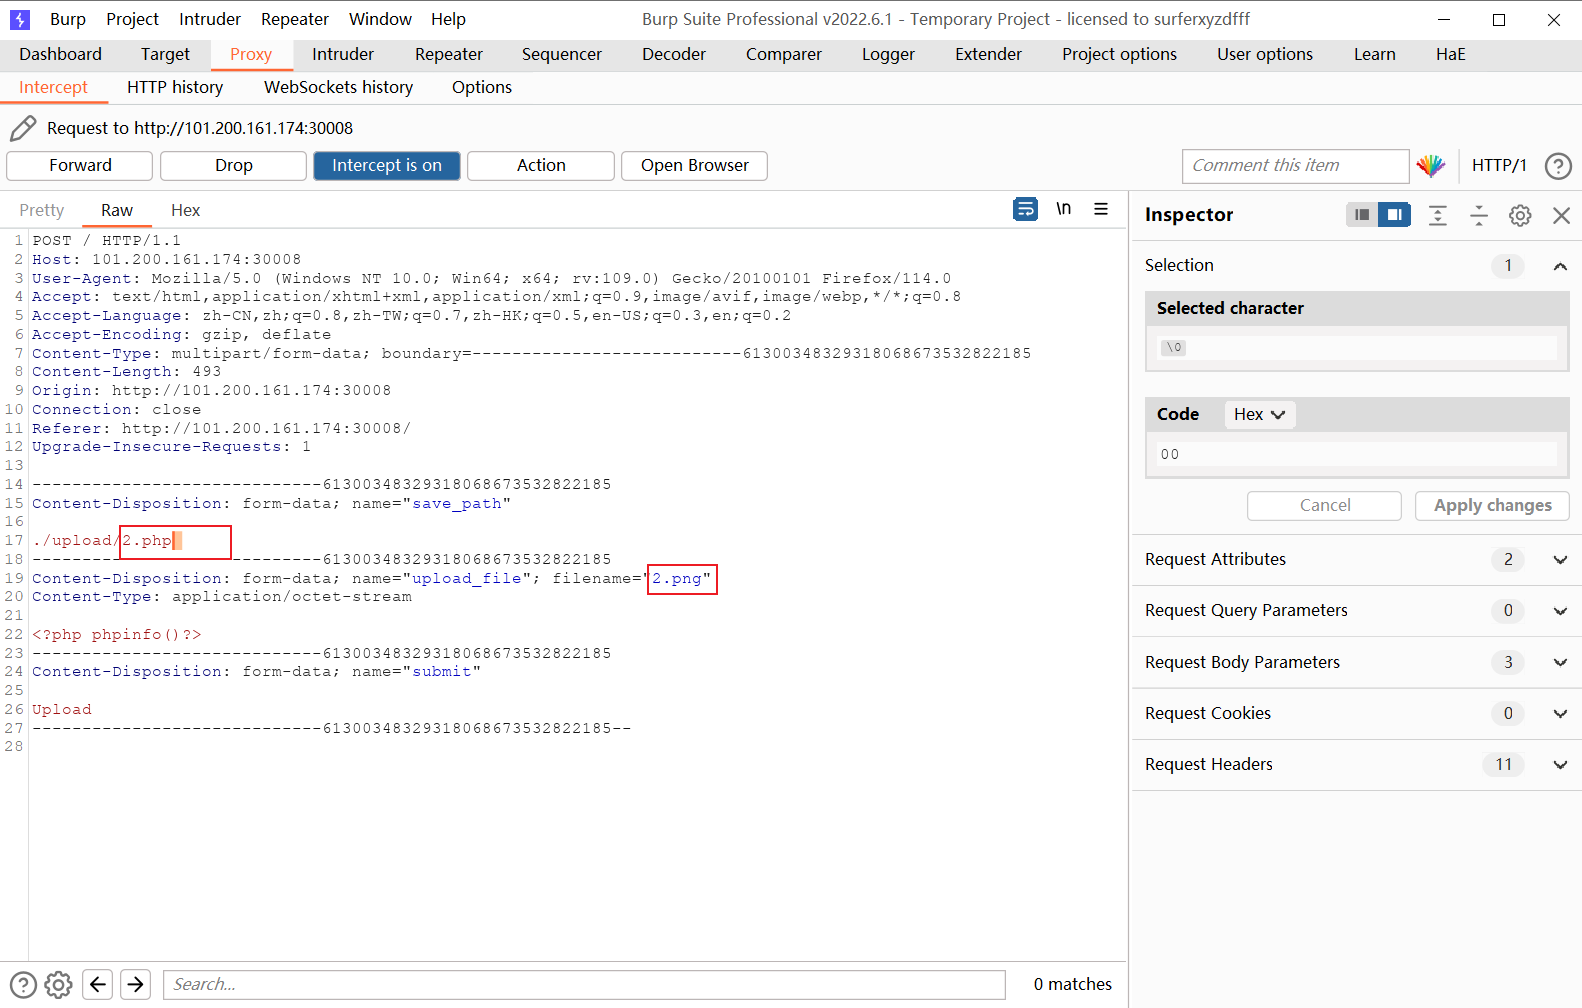Open search settings gear at bottom
Viewport: 1582px width, 1008px height.
[59, 985]
